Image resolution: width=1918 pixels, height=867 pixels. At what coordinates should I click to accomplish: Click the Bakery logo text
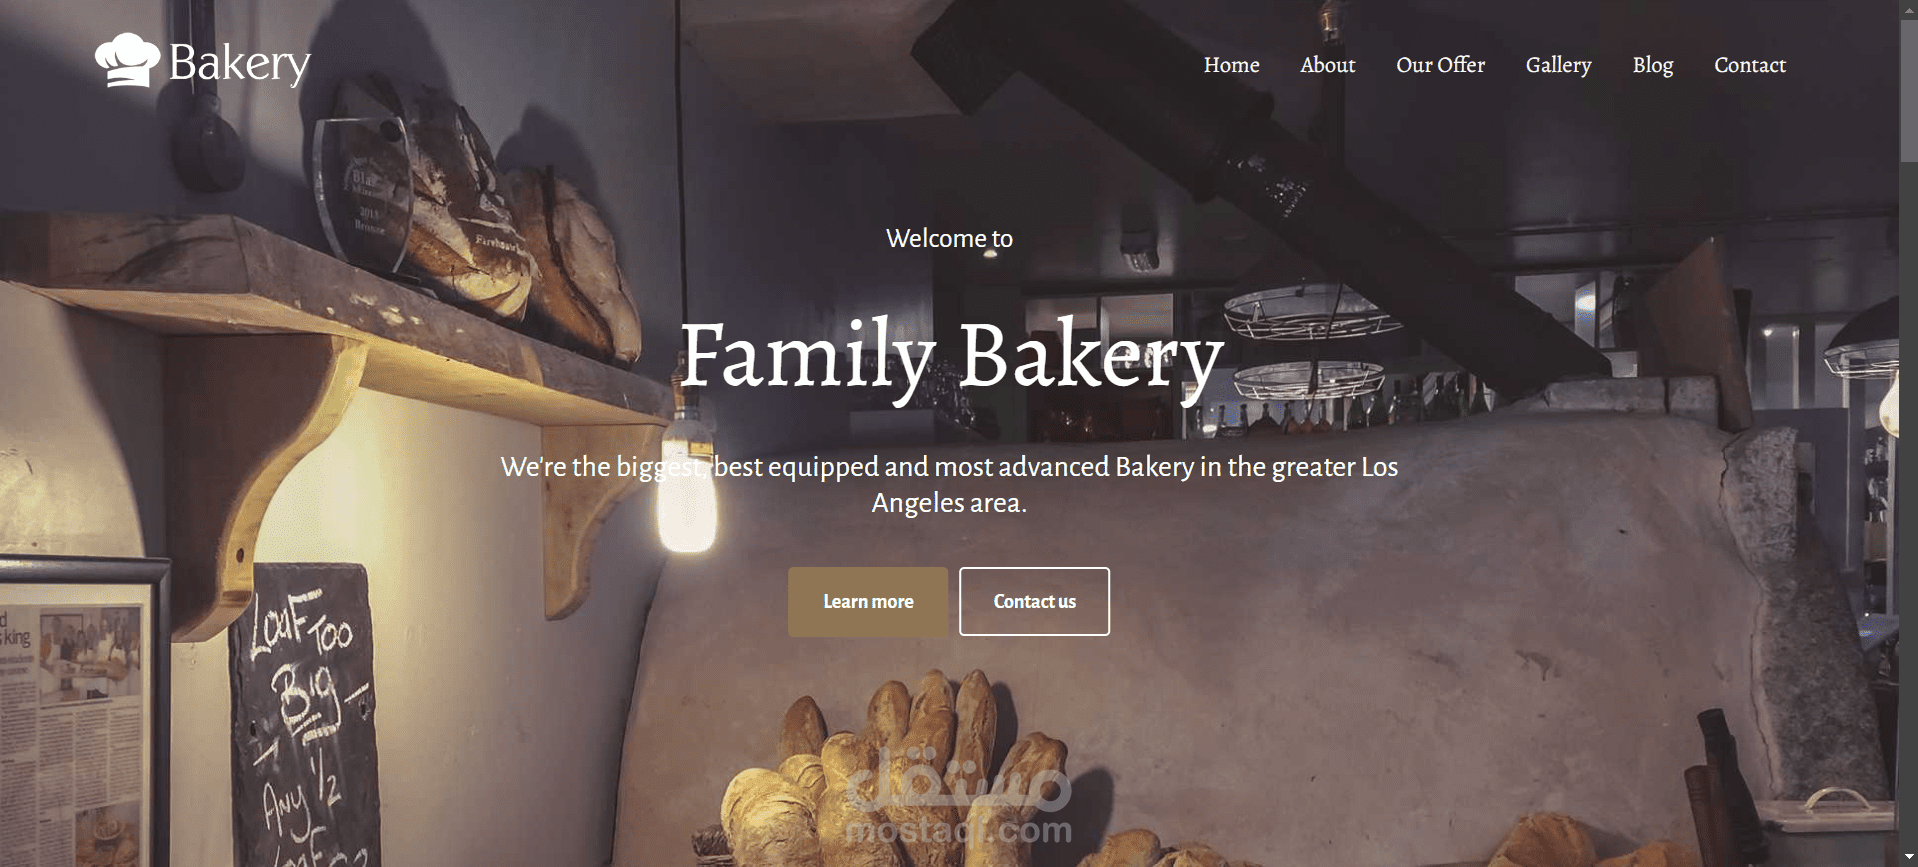point(239,64)
